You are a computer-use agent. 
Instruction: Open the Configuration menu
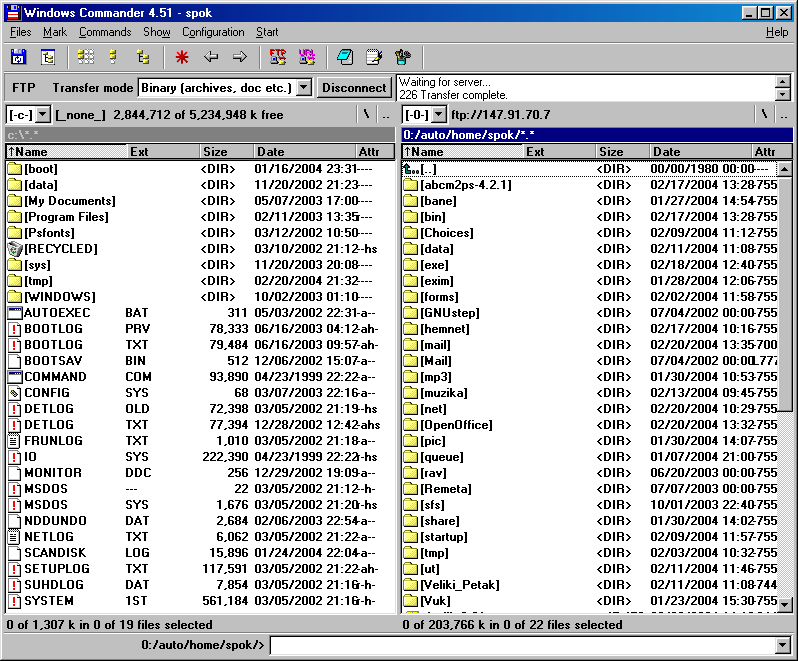coord(213,32)
